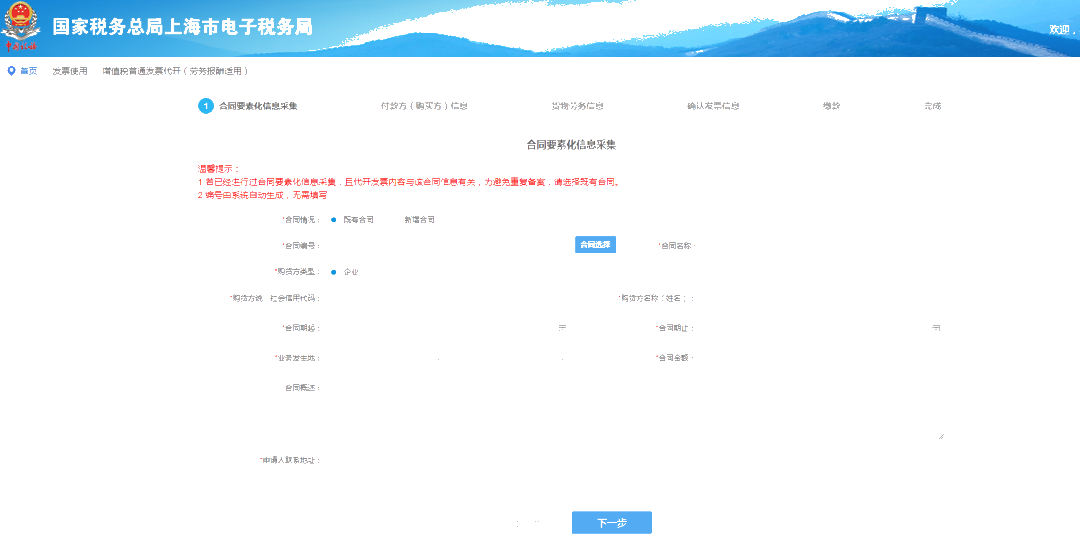
Task: Click the 欢迎 greeting in the header
Action: click(1061, 29)
